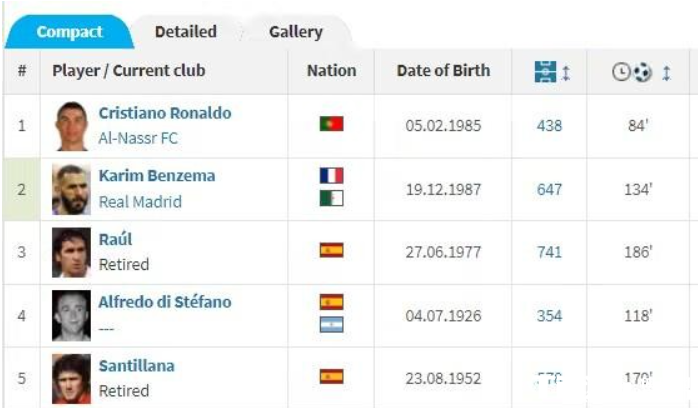Open Santillana's player profile
The width and height of the screenshot is (698, 408).
135,366
